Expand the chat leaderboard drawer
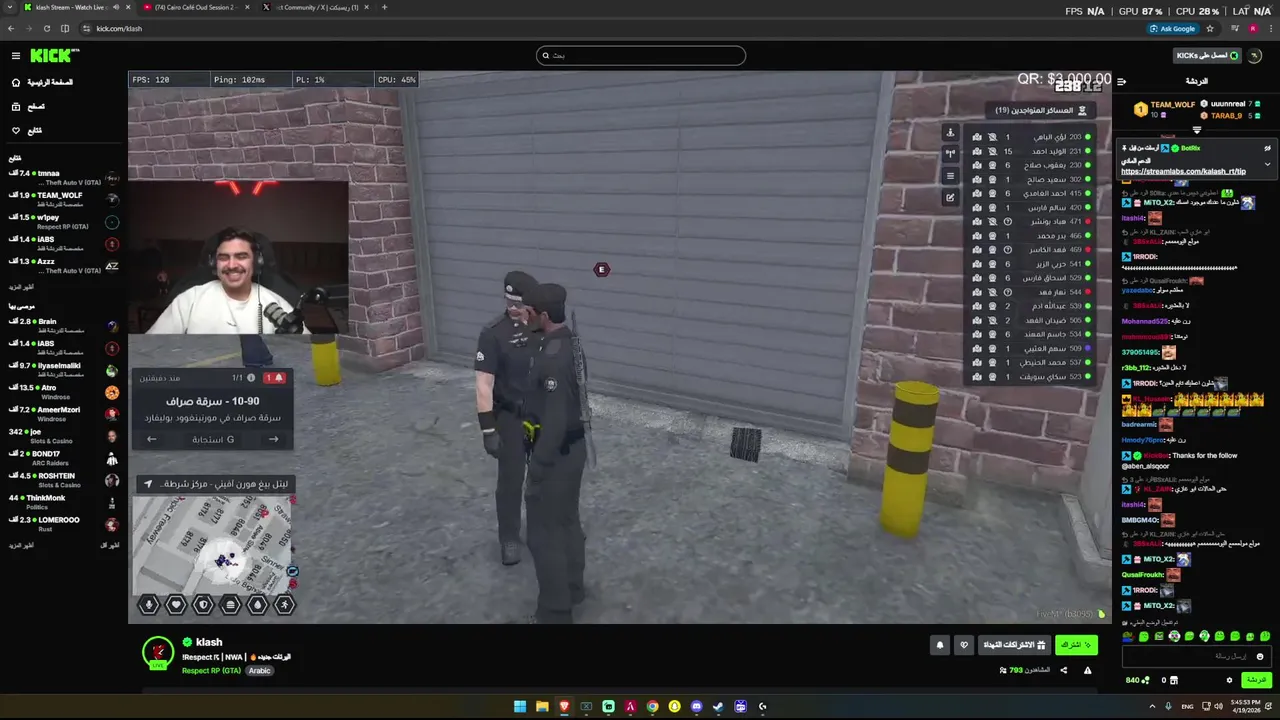The height and width of the screenshot is (720, 1280). pyautogui.click(x=1197, y=130)
